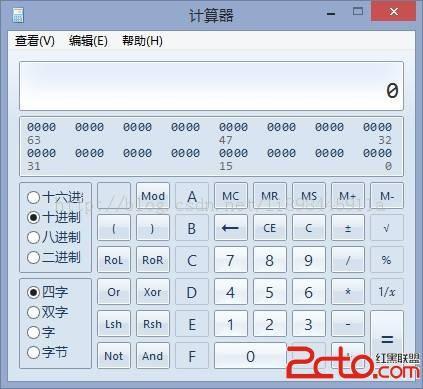Toggle sign with the ± button

pos(348,228)
